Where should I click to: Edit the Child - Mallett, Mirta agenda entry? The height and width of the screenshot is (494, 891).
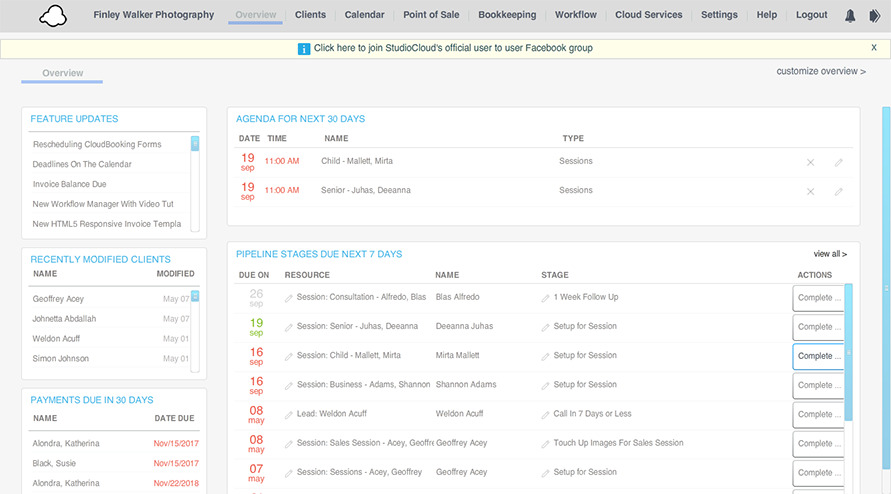pyautogui.click(x=838, y=163)
